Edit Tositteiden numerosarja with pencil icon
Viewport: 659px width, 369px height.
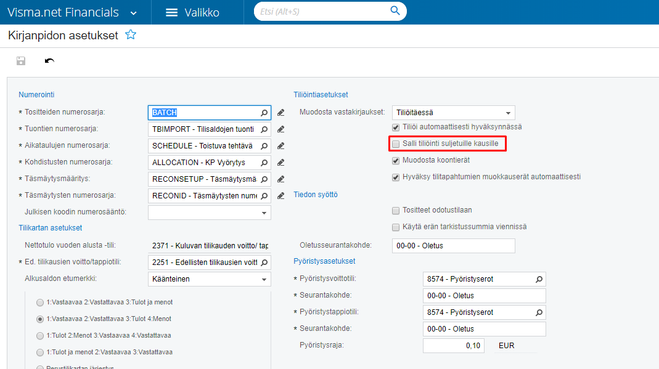coord(281,113)
